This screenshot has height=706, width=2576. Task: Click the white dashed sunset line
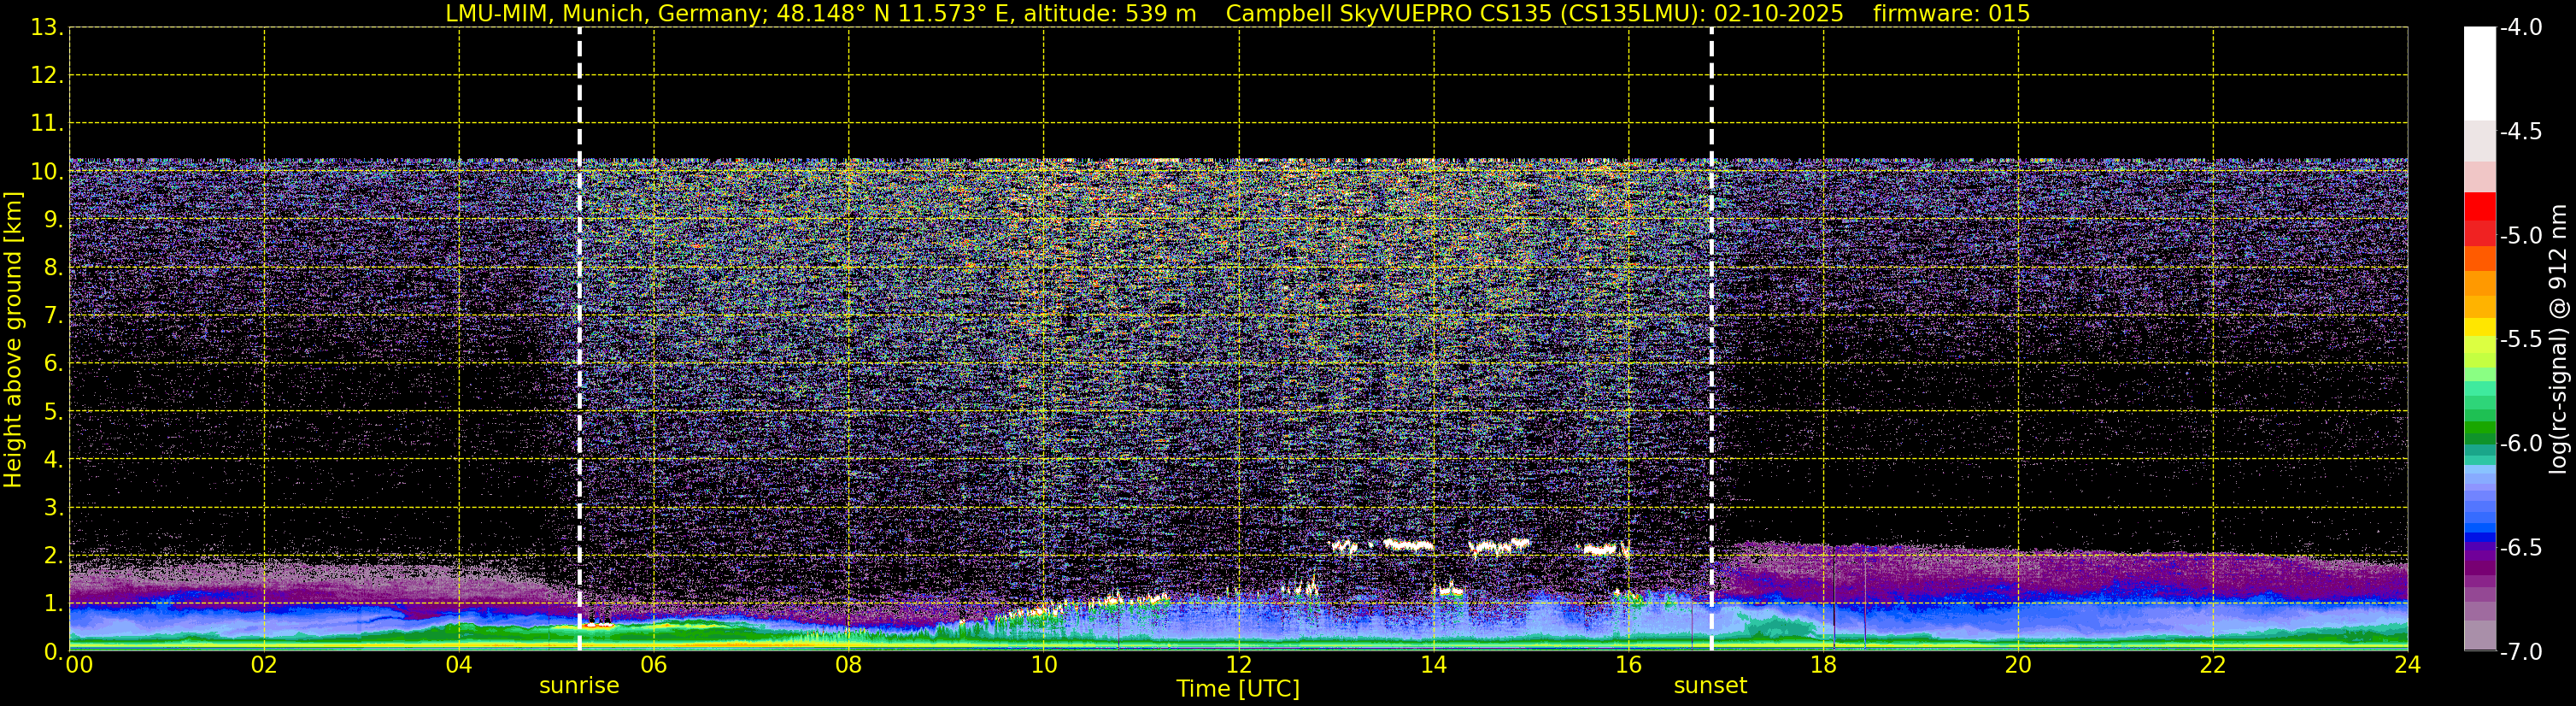click(x=1711, y=339)
